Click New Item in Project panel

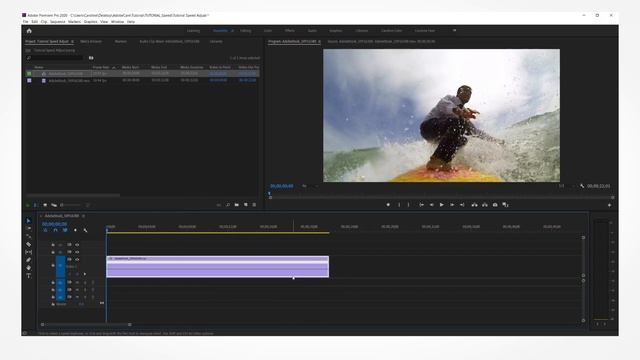[x=246, y=205]
